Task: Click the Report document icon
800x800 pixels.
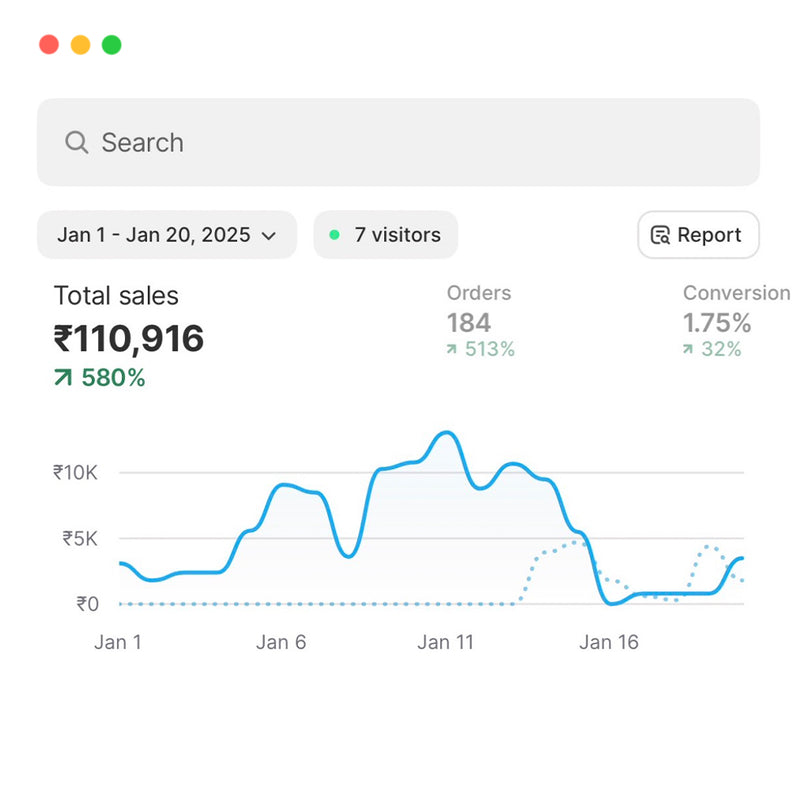Action: (x=660, y=236)
